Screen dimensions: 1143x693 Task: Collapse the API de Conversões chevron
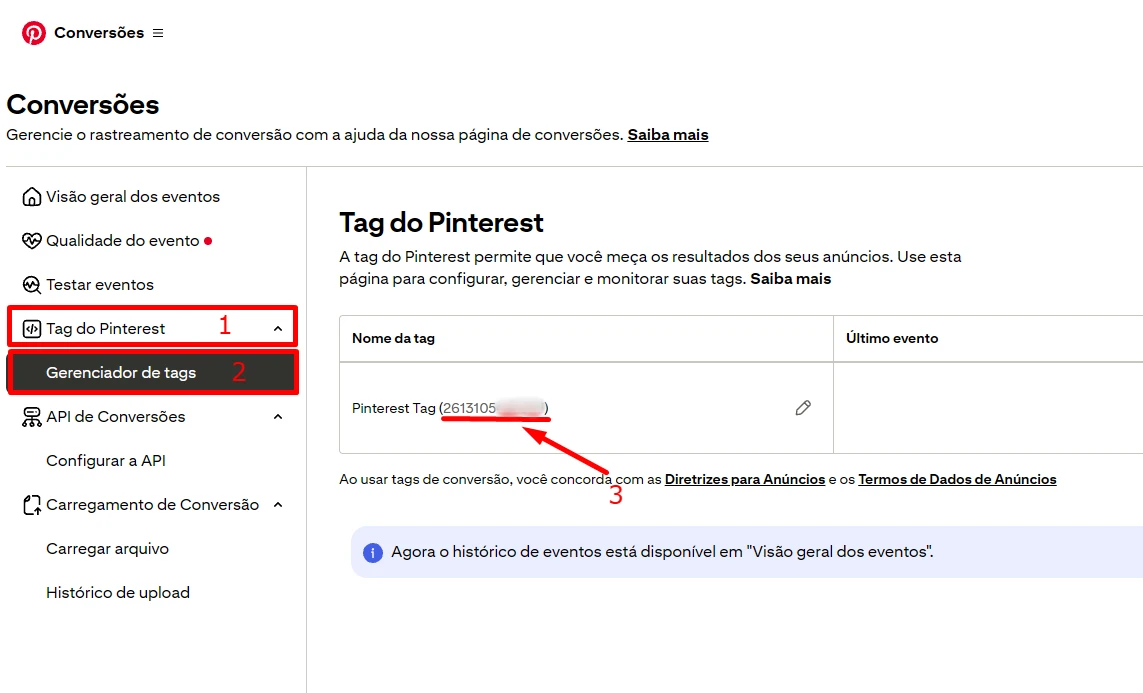tap(278, 417)
